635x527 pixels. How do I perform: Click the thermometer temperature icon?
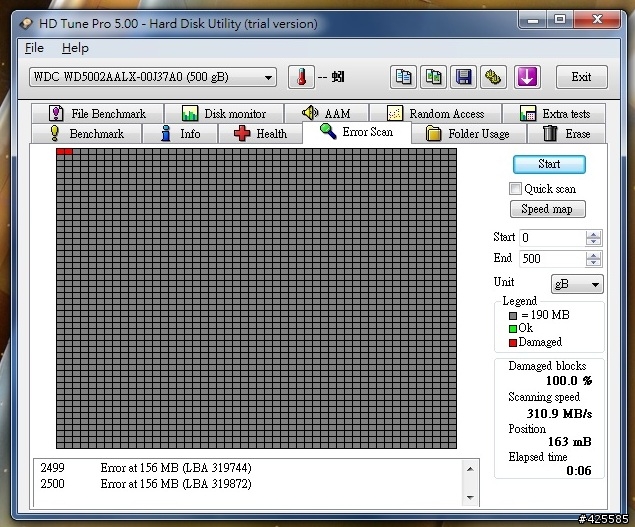[301, 77]
